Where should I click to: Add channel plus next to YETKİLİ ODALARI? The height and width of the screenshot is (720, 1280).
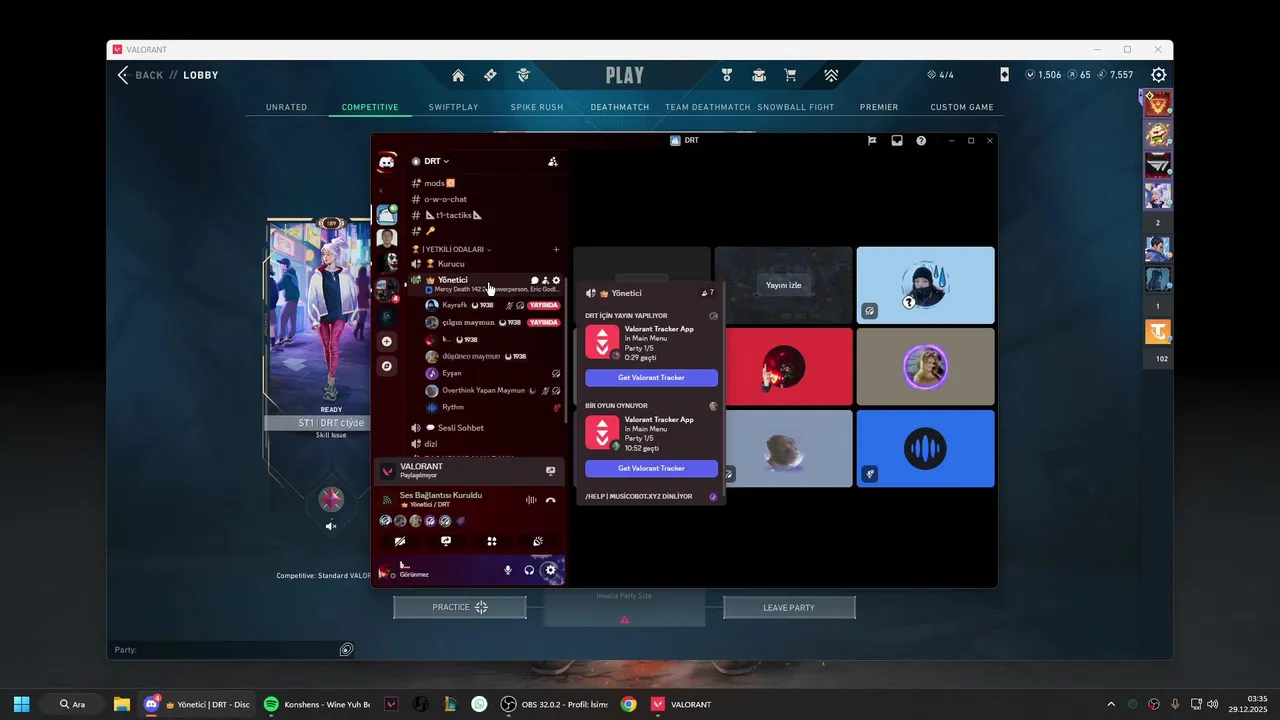pyautogui.click(x=556, y=249)
